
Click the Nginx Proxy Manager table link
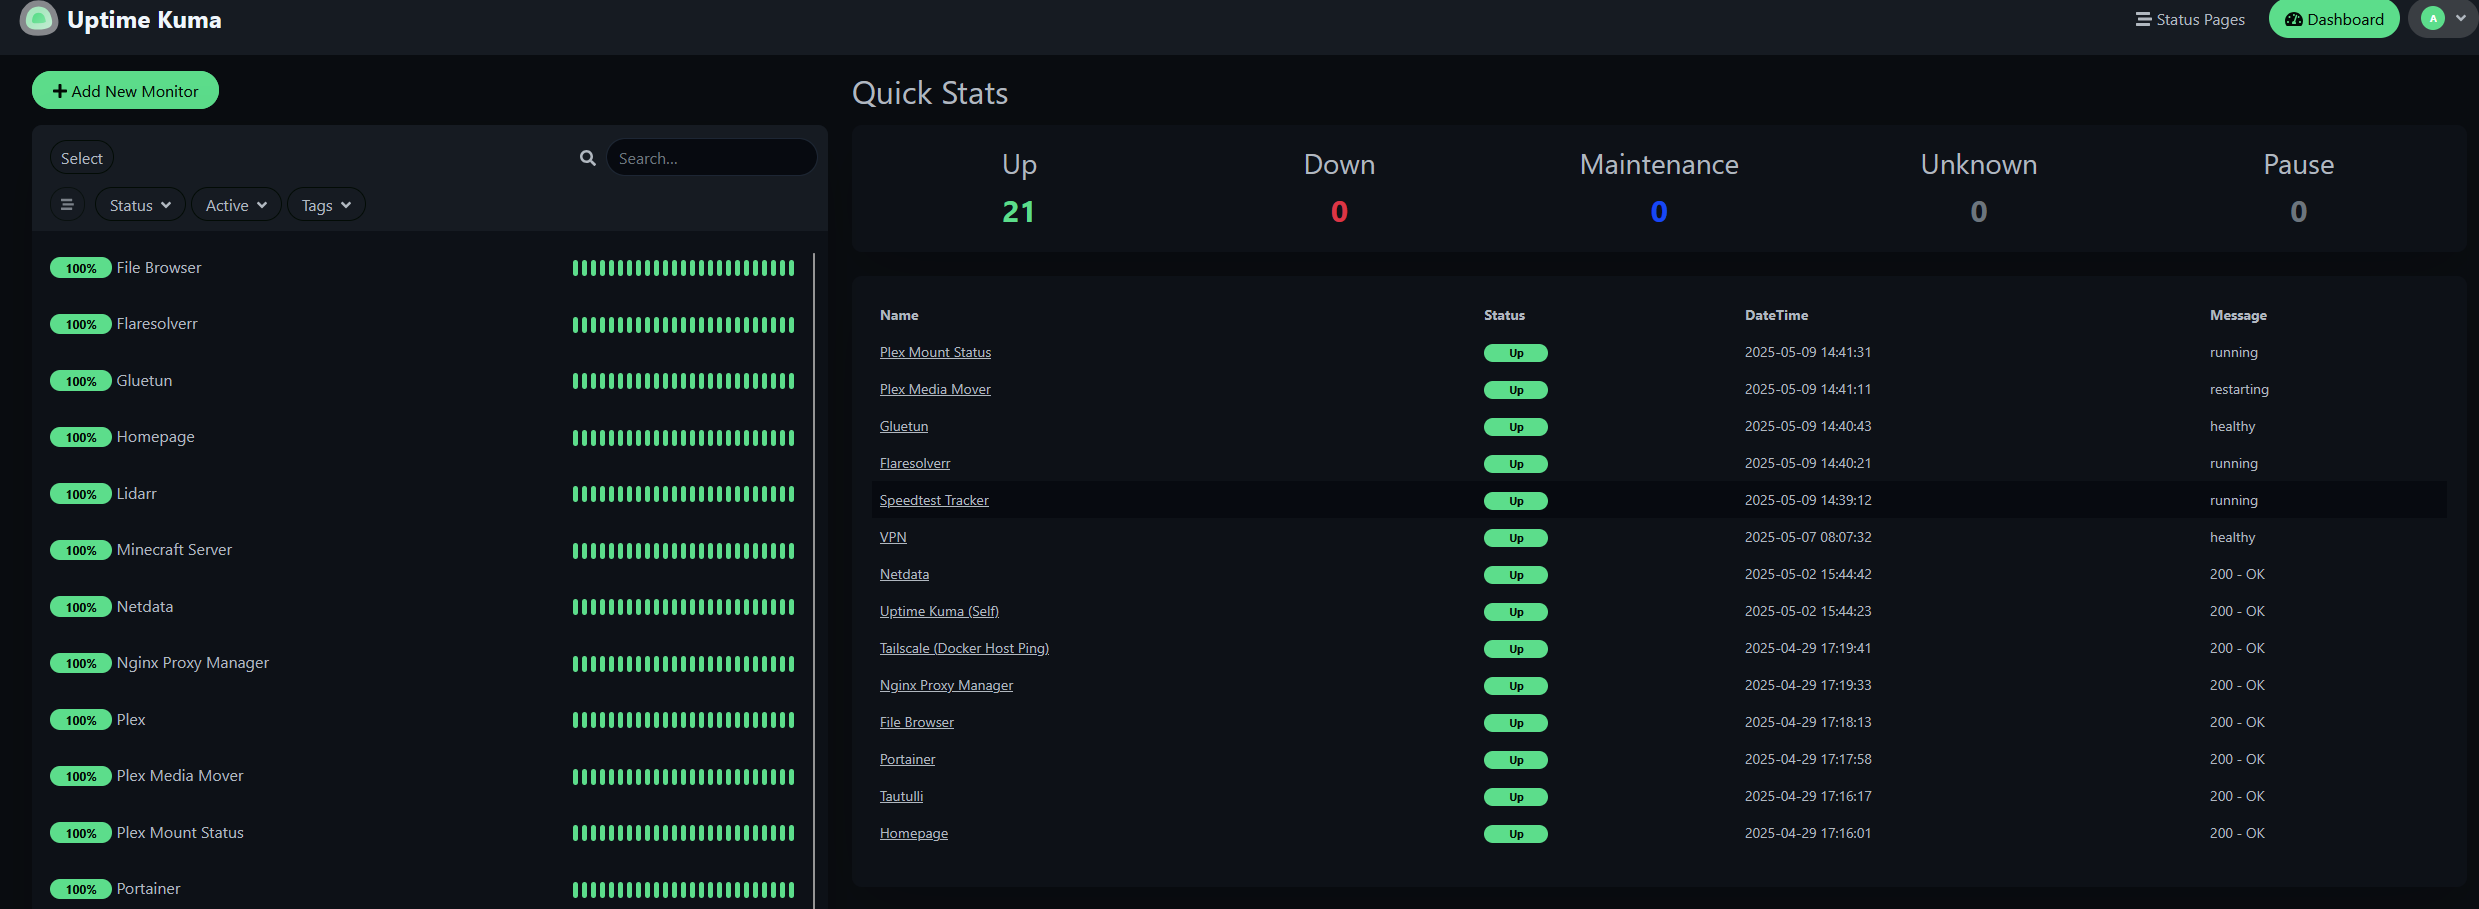[946, 685]
